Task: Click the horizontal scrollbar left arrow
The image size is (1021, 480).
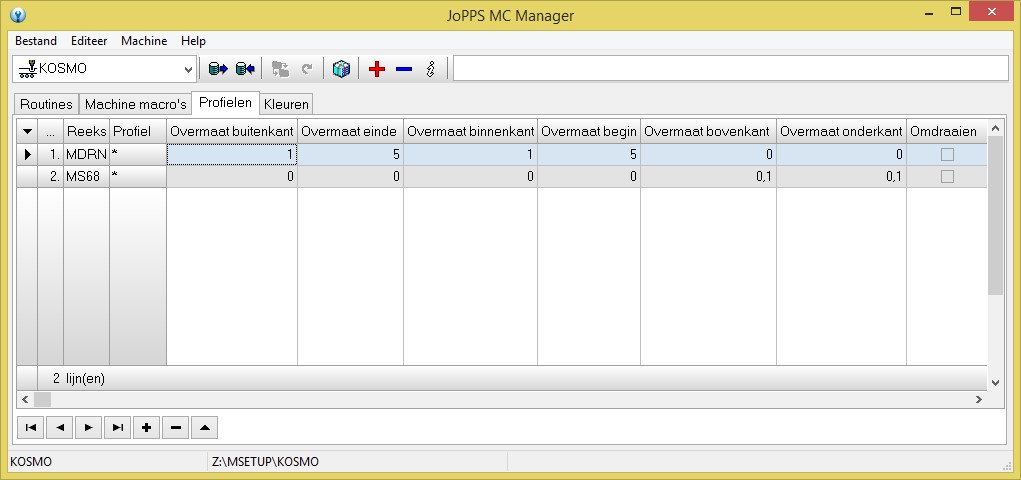Action: coord(25,399)
